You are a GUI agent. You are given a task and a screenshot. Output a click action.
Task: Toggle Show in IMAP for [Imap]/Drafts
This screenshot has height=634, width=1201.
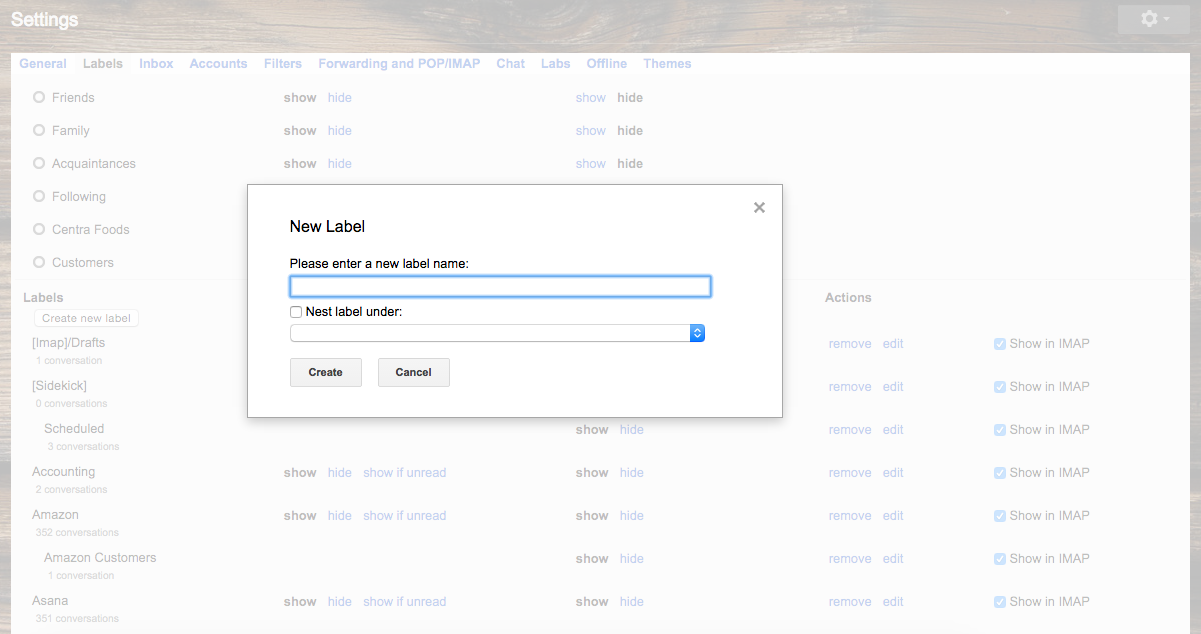click(1000, 343)
